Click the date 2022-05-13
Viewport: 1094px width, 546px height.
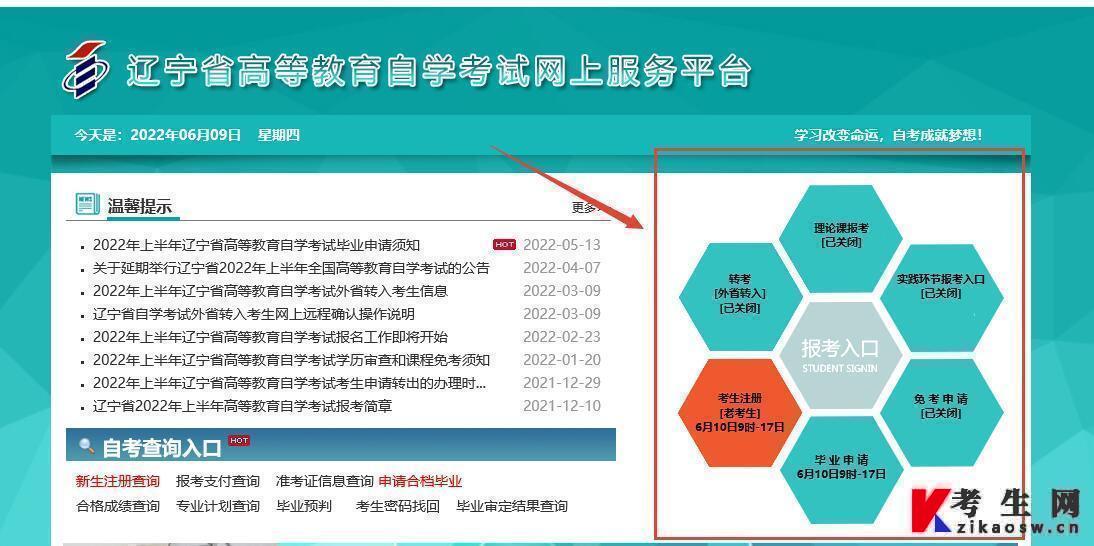(562, 245)
